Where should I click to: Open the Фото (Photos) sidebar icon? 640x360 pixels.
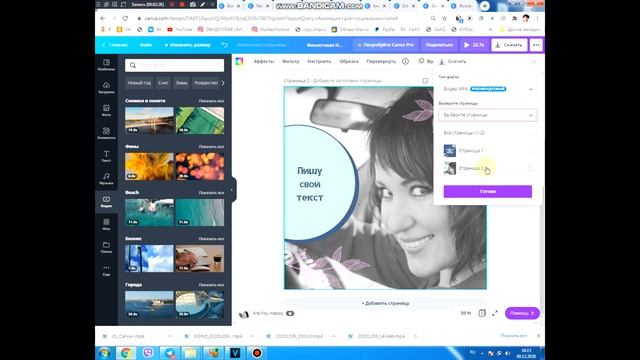point(106,110)
